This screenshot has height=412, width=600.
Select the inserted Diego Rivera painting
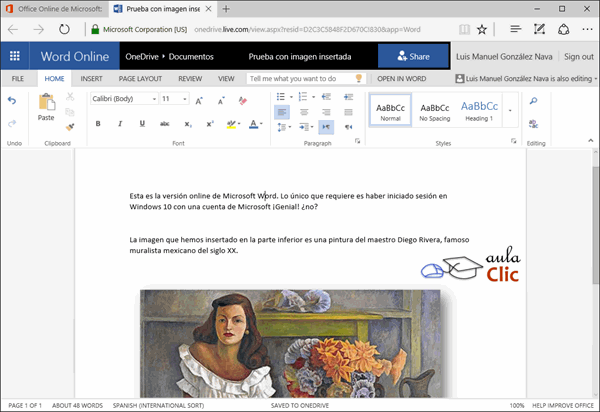[290, 344]
